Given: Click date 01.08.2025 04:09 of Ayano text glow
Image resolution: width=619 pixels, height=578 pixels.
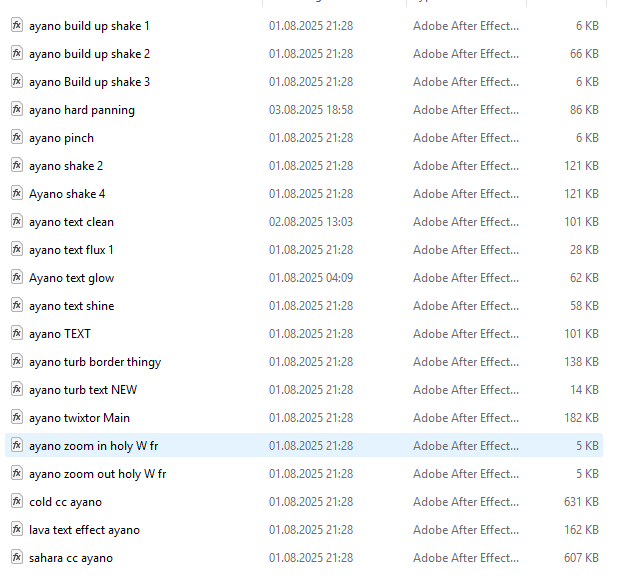Looking at the screenshot, I should (x=311, y=278).
